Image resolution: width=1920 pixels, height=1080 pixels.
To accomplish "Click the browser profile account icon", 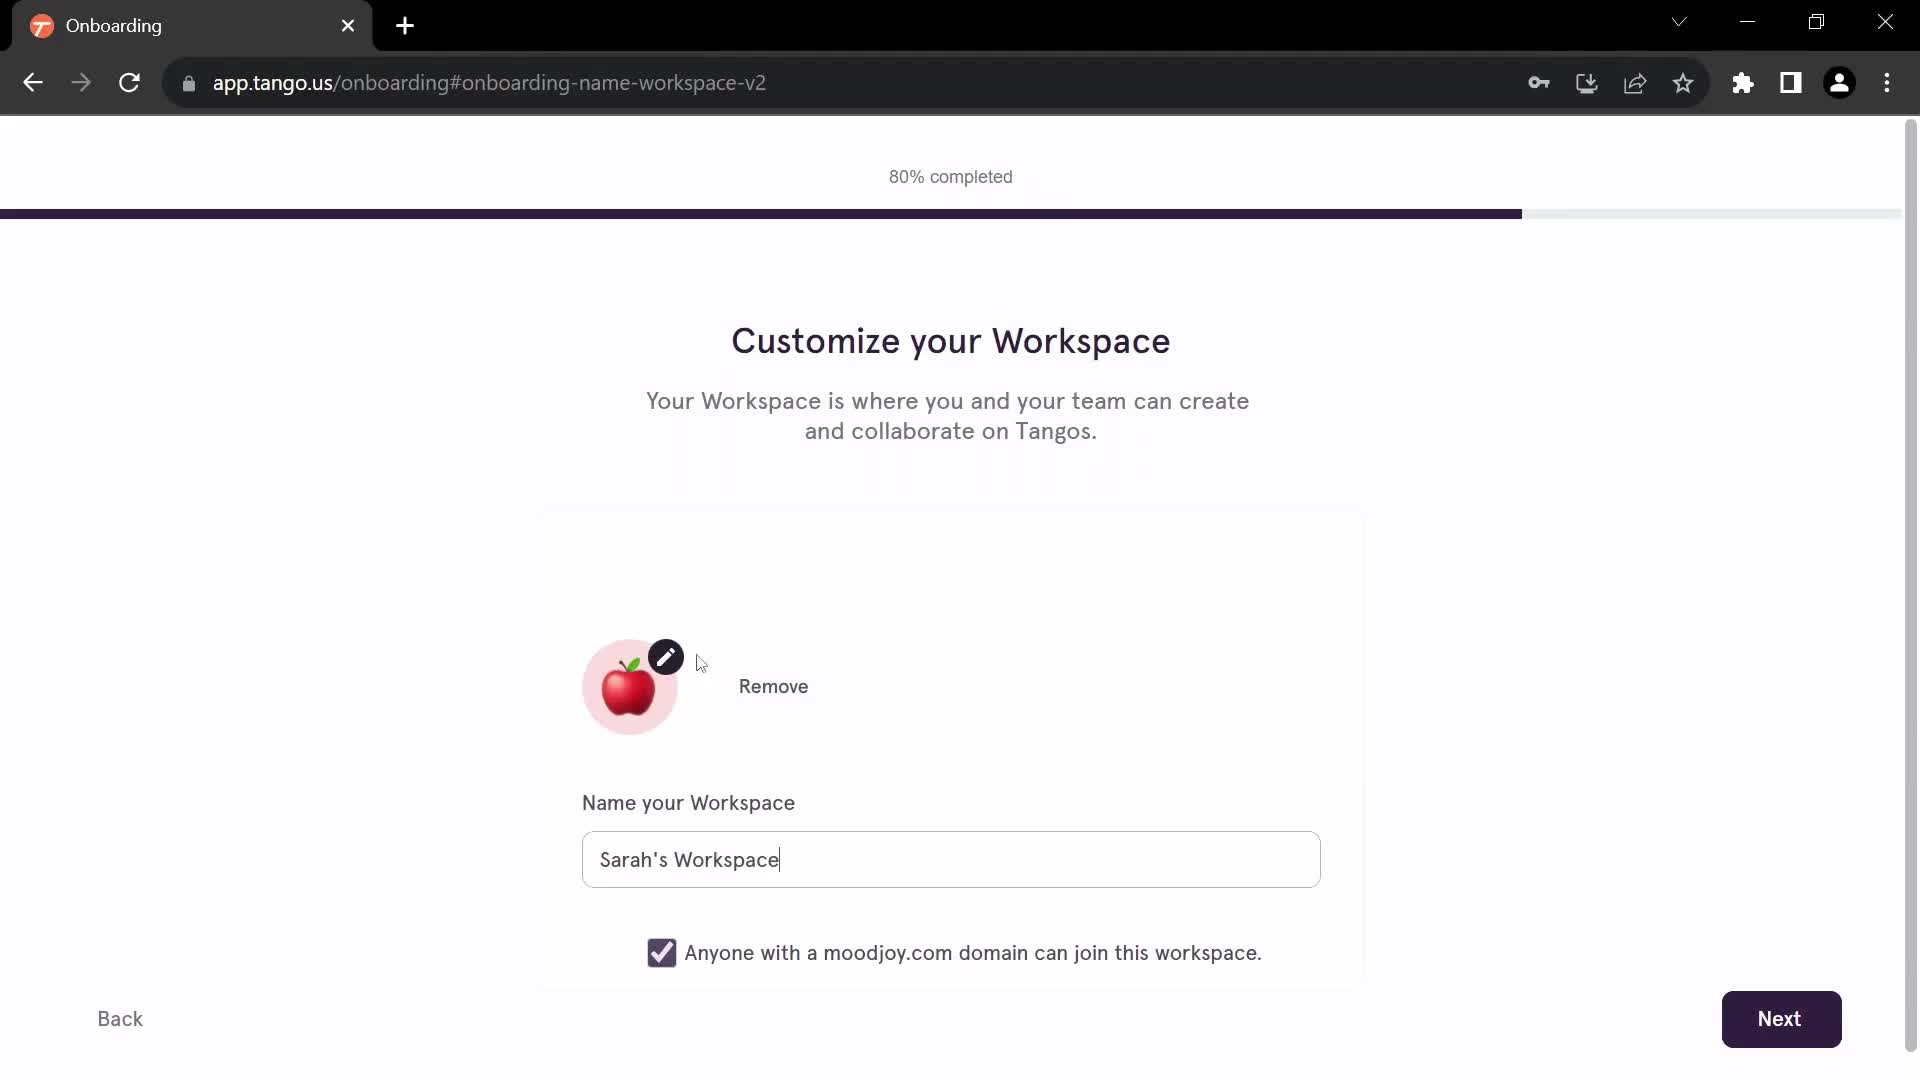I will coord(1840,83).
